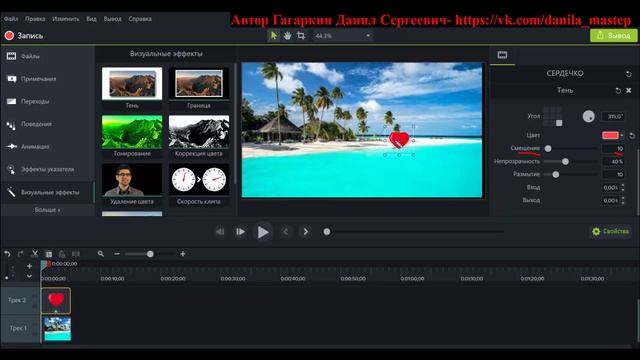The height and width of the screenshot is (360, 640).
Task: Click the red Запись record button
Action: (24, 36)
